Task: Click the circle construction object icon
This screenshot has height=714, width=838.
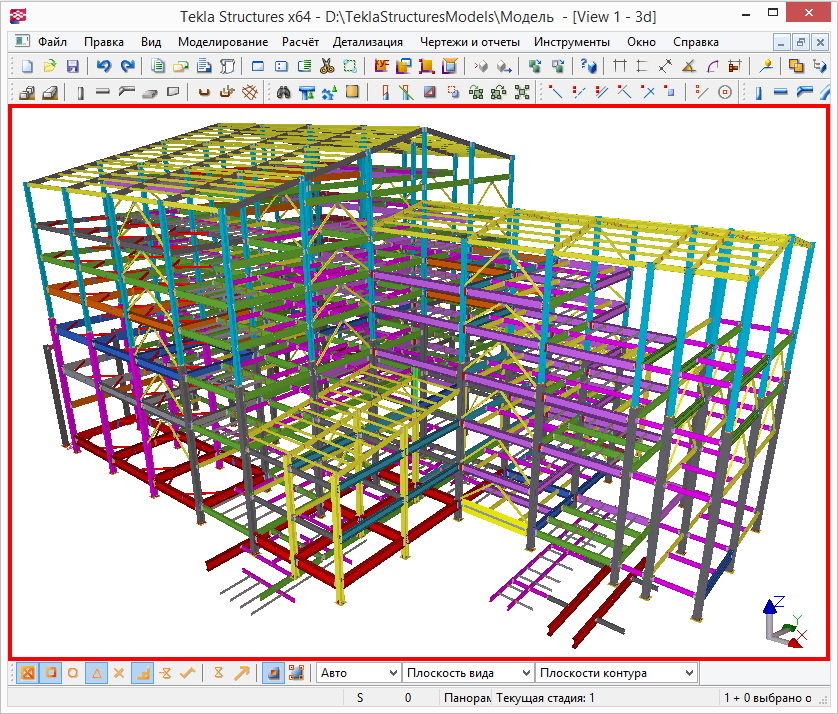Action: 725,92
